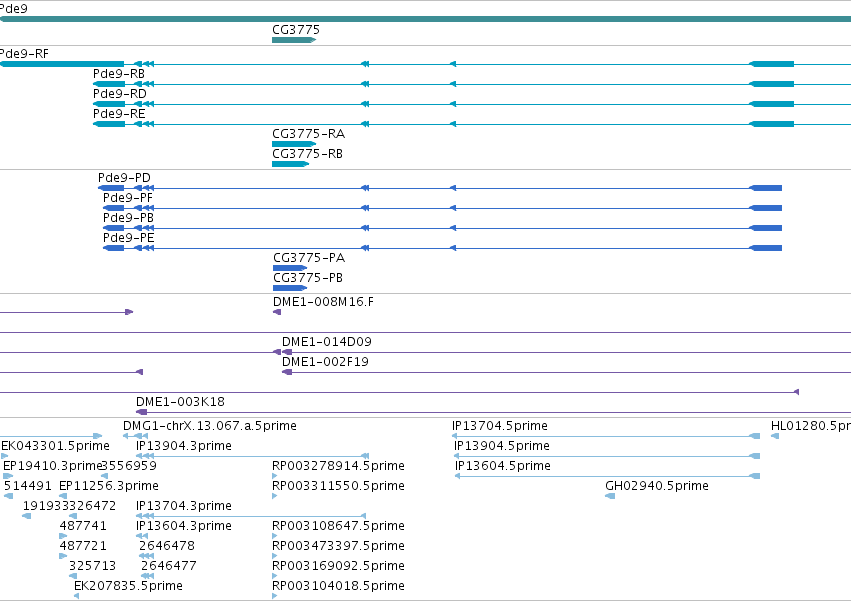Click the EK043301.5prime EST label
Viewport: 851px width, 601px height.
tap(55, 446)
